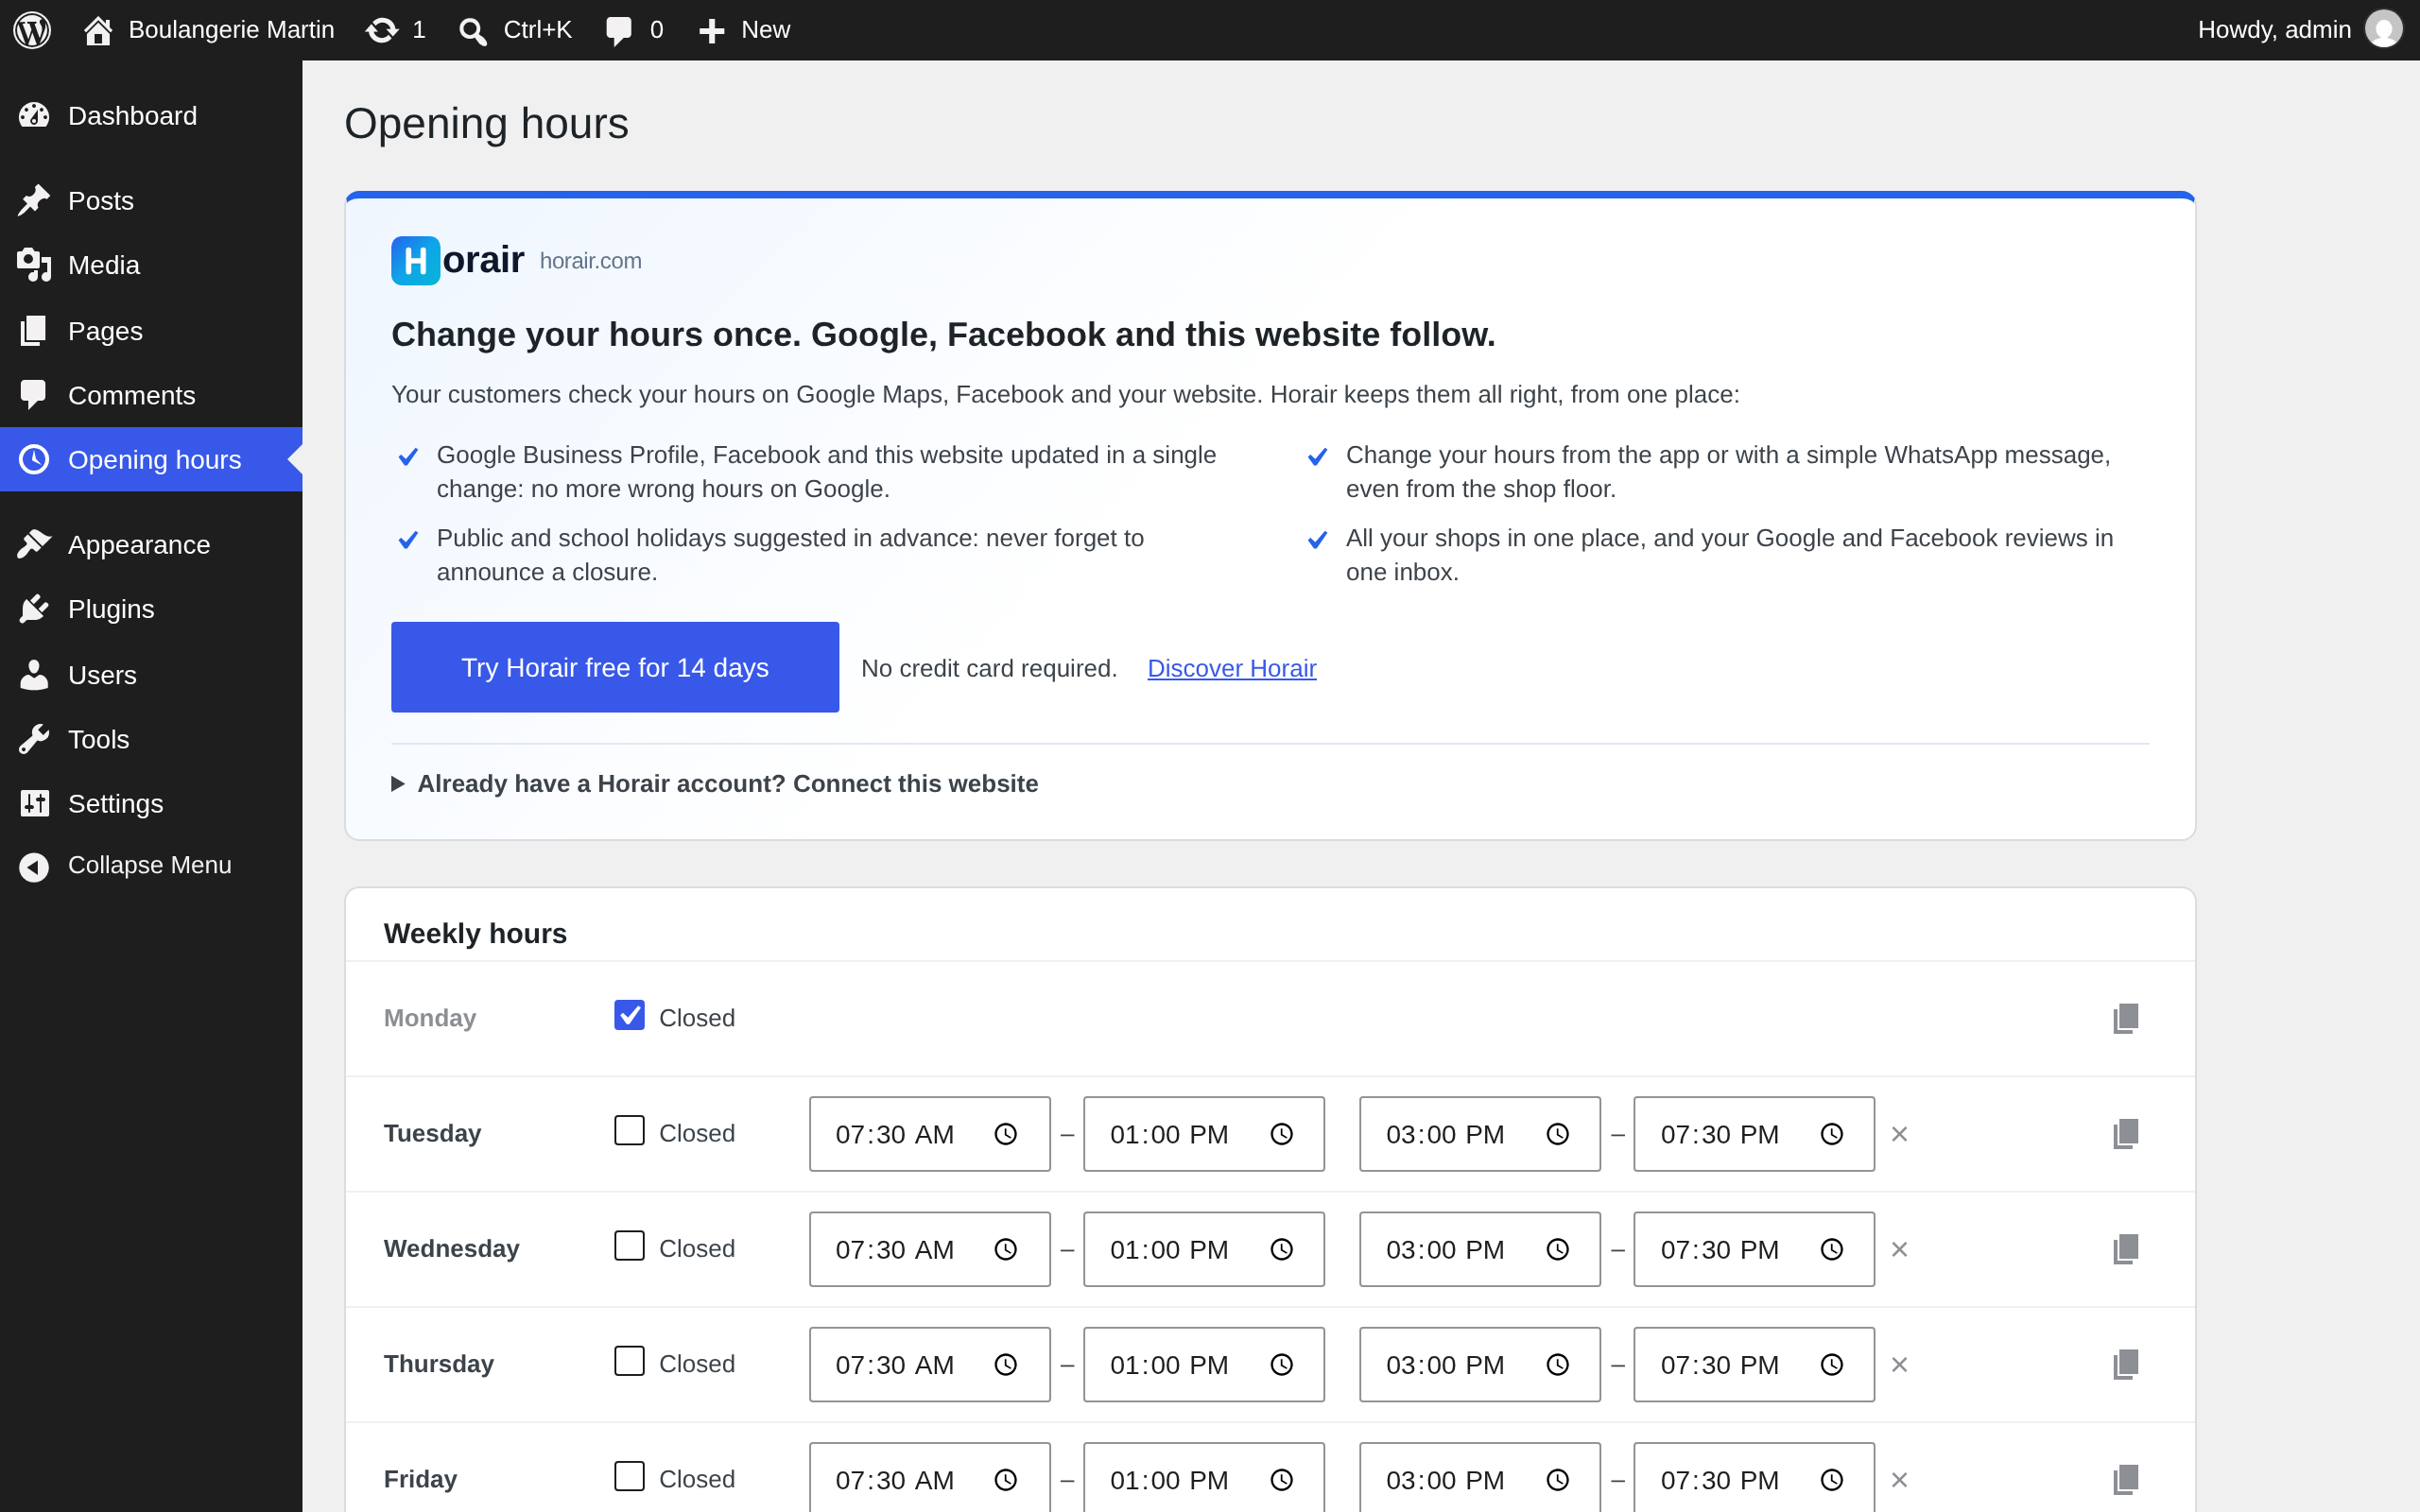Edit Thursday 07:30 PM closing field

tap(1754, 1364)
